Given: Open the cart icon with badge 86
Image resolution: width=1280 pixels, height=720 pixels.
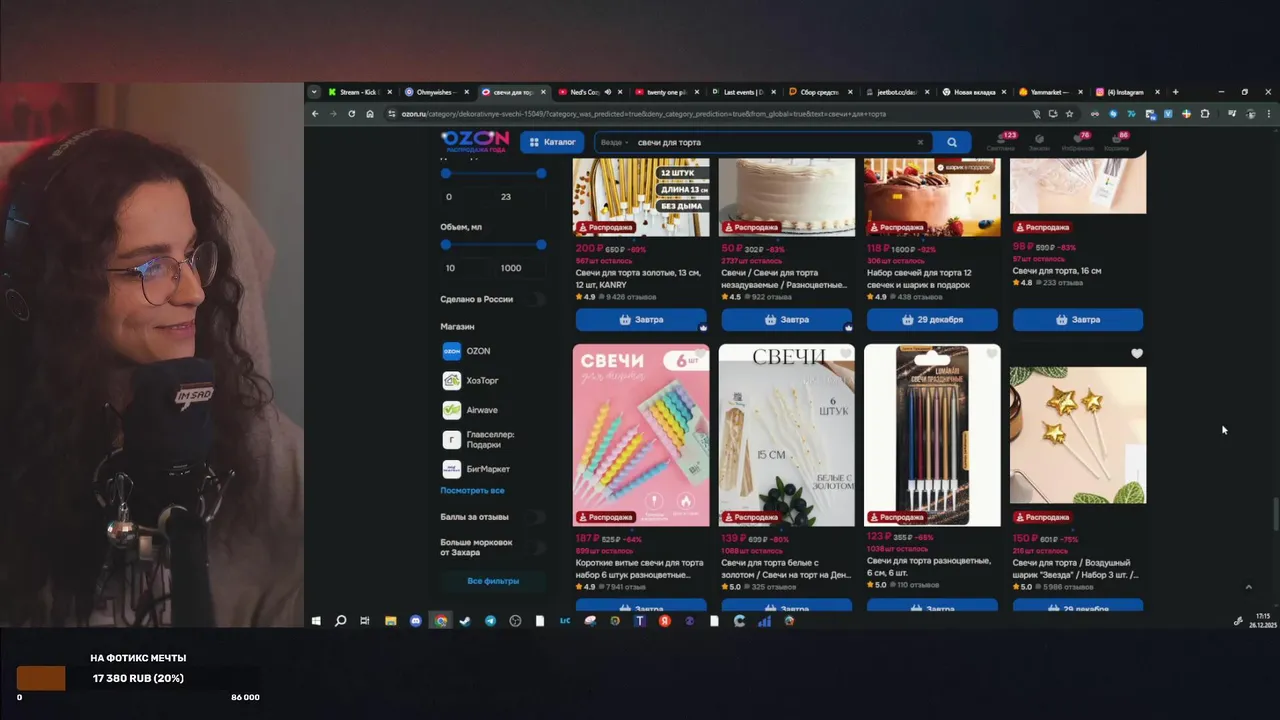Looking at the screenshot, I should (1116, 141).
